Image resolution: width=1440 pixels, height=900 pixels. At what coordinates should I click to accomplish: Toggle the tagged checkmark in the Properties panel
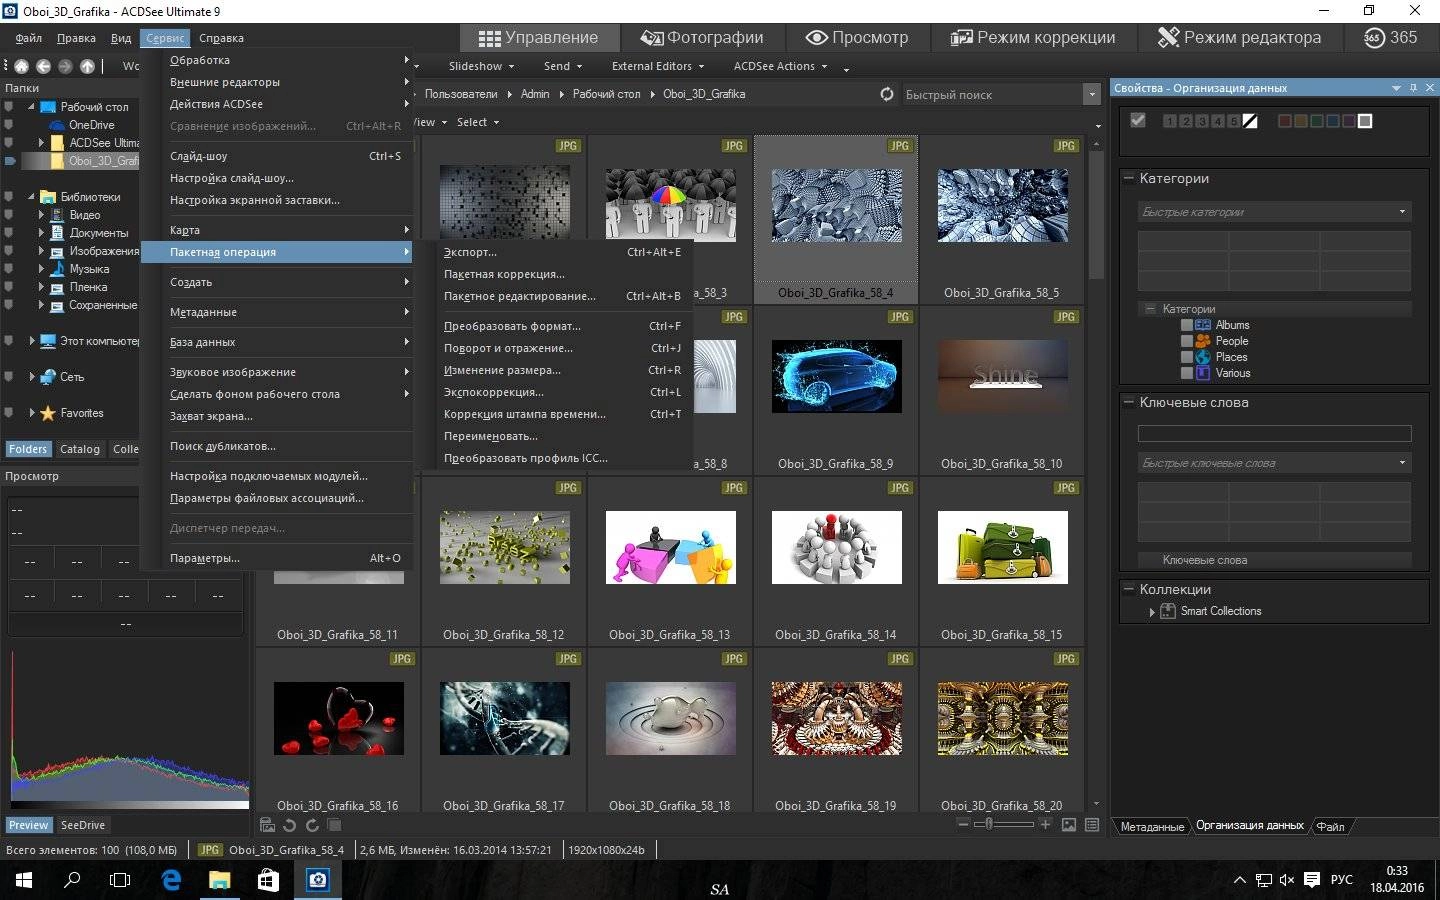point(1137,120)
